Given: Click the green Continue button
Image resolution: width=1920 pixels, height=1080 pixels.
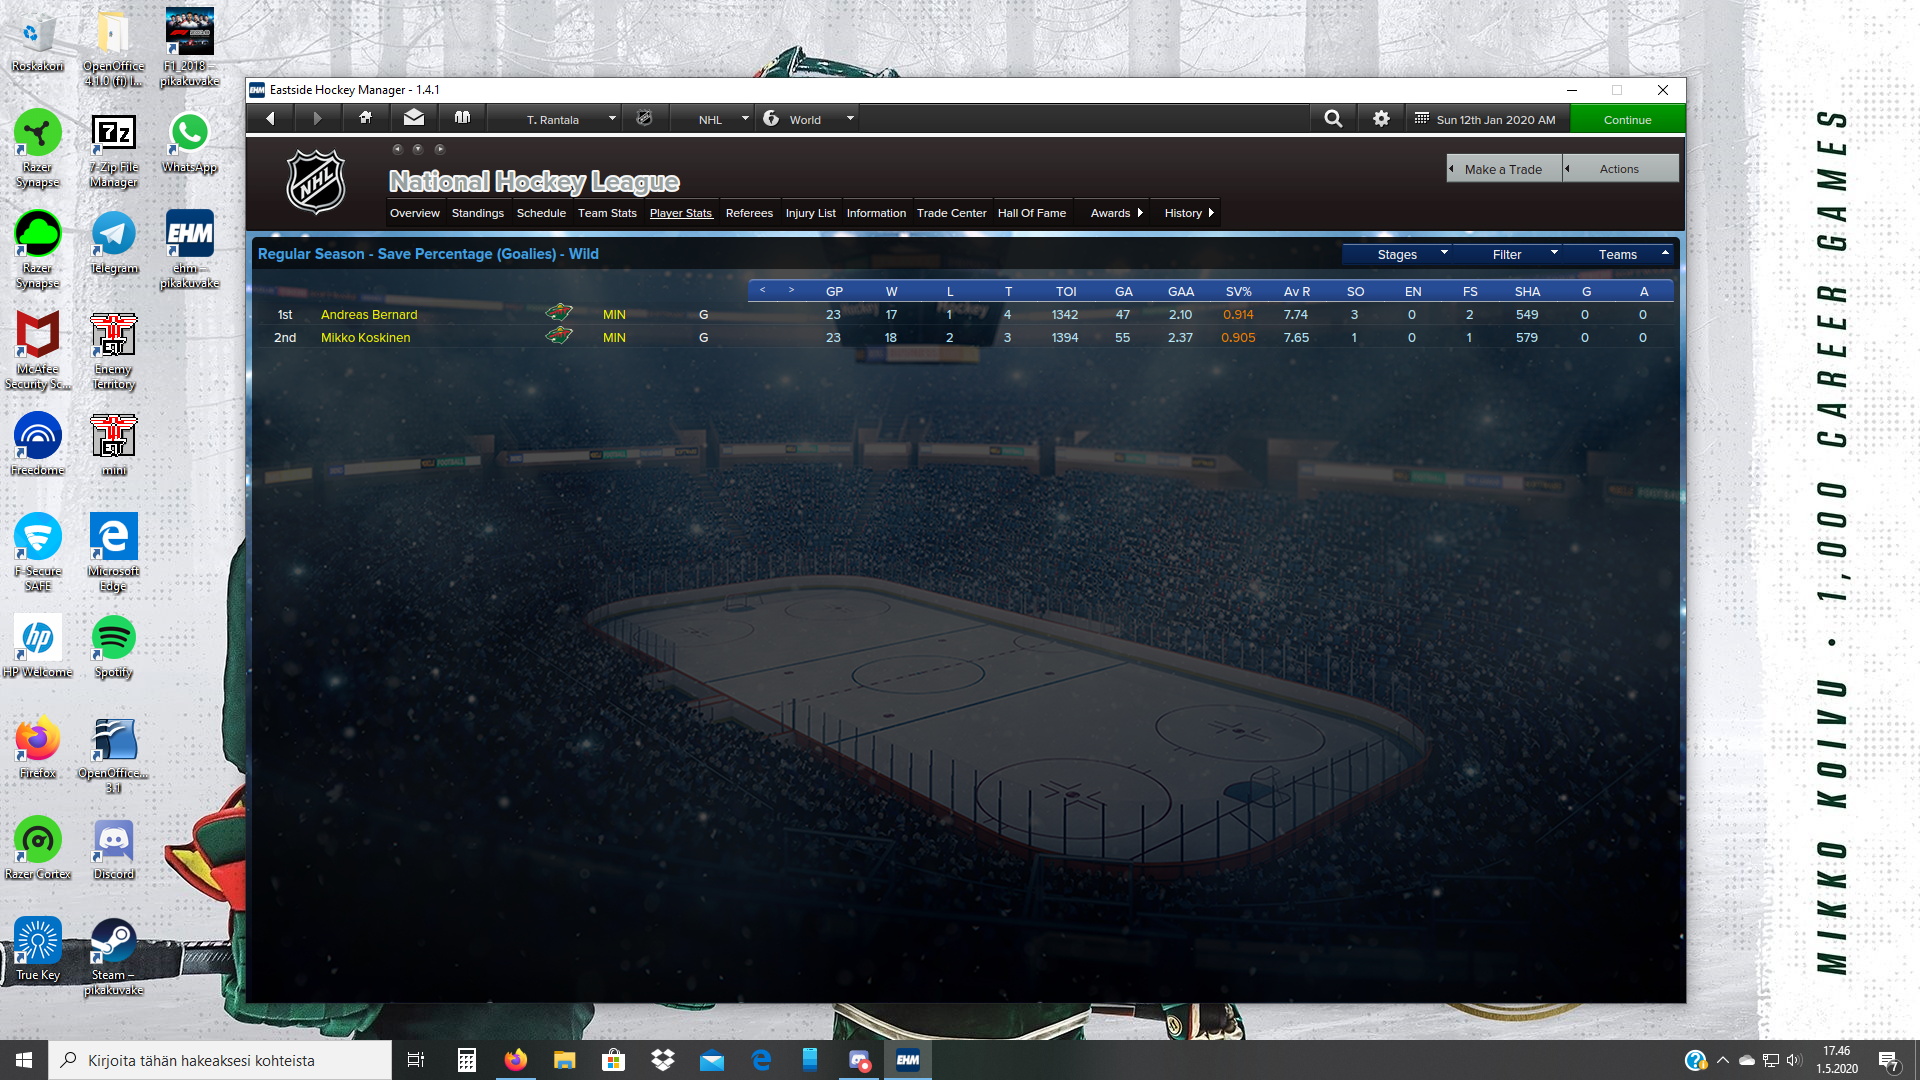Looking at the screenshot, I should (x=1627, y=119).
